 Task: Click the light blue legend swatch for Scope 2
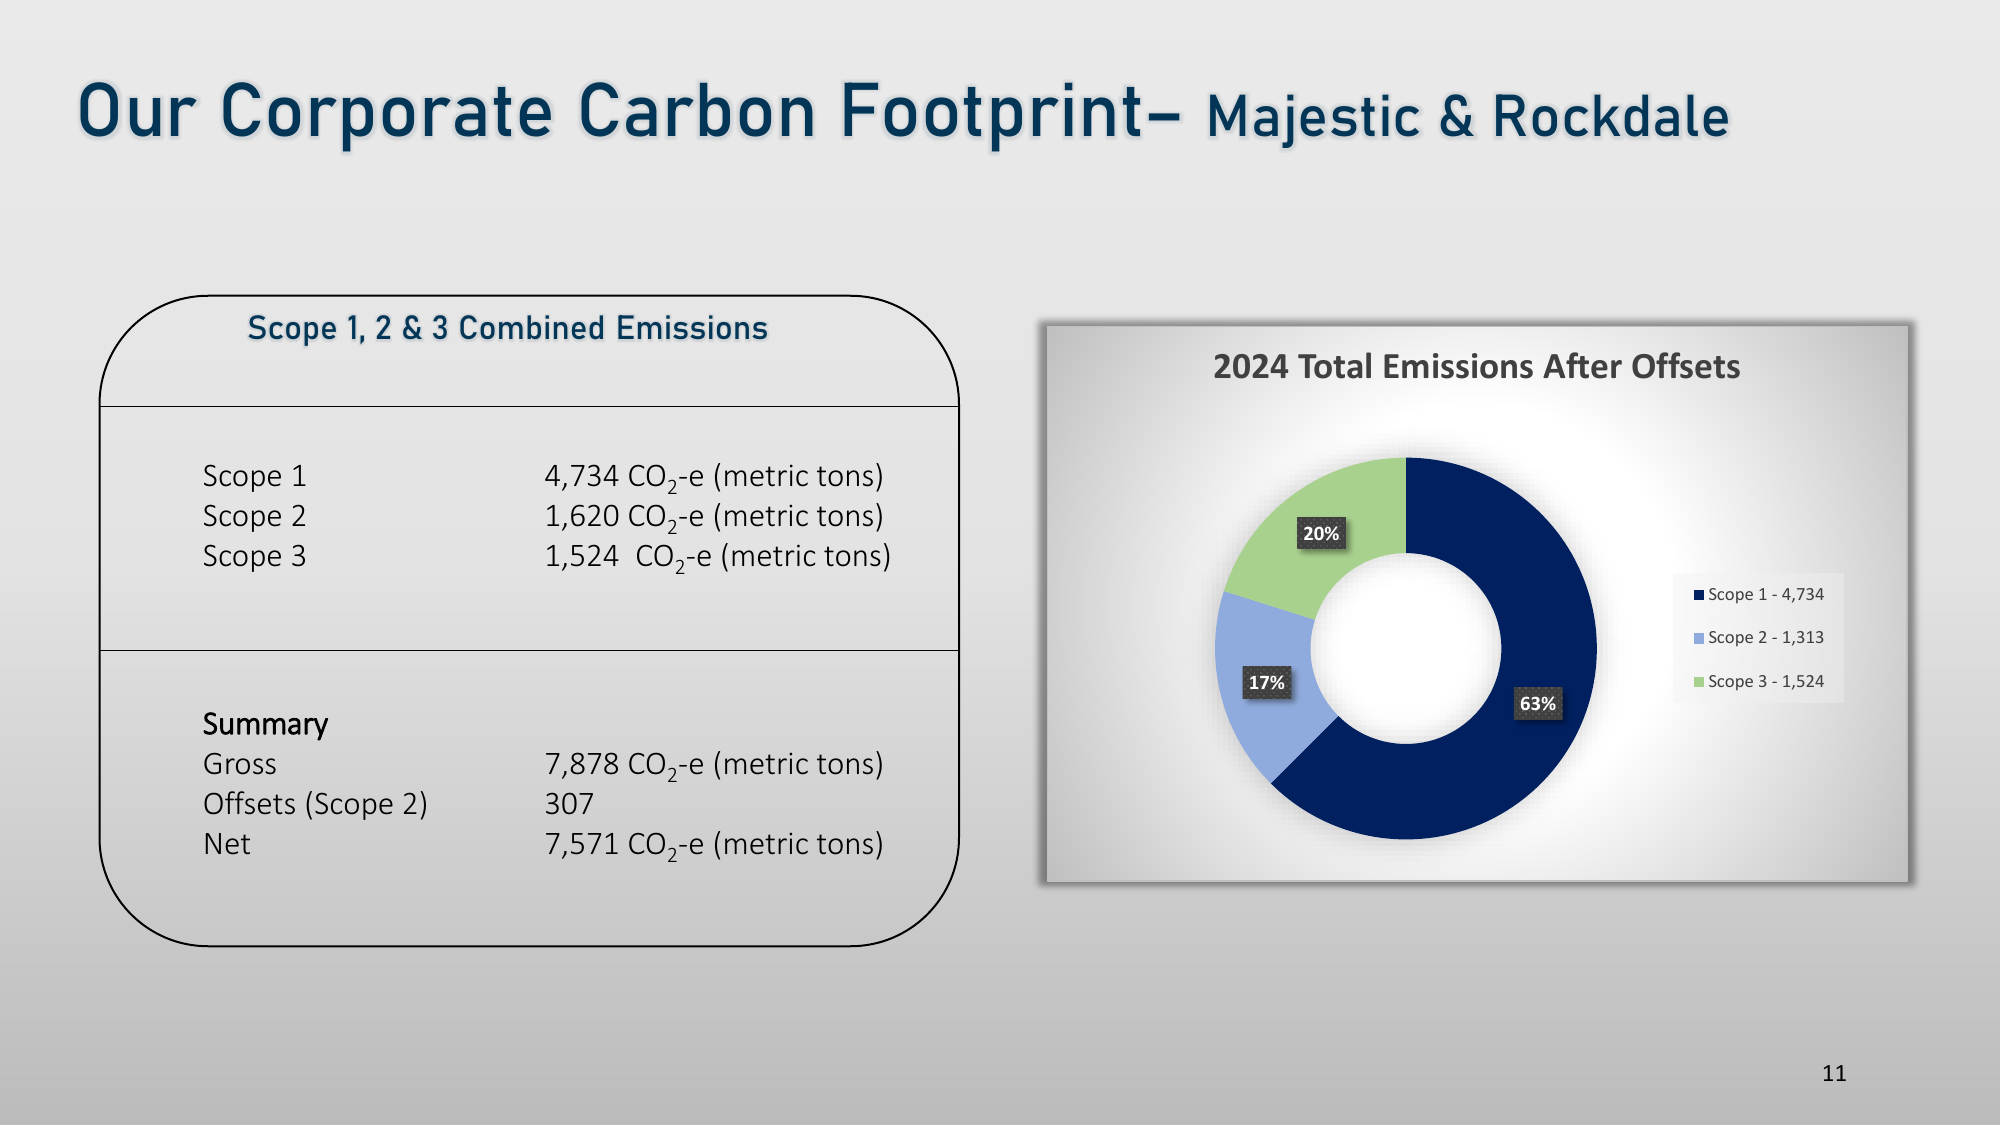tap(1698, 638)
